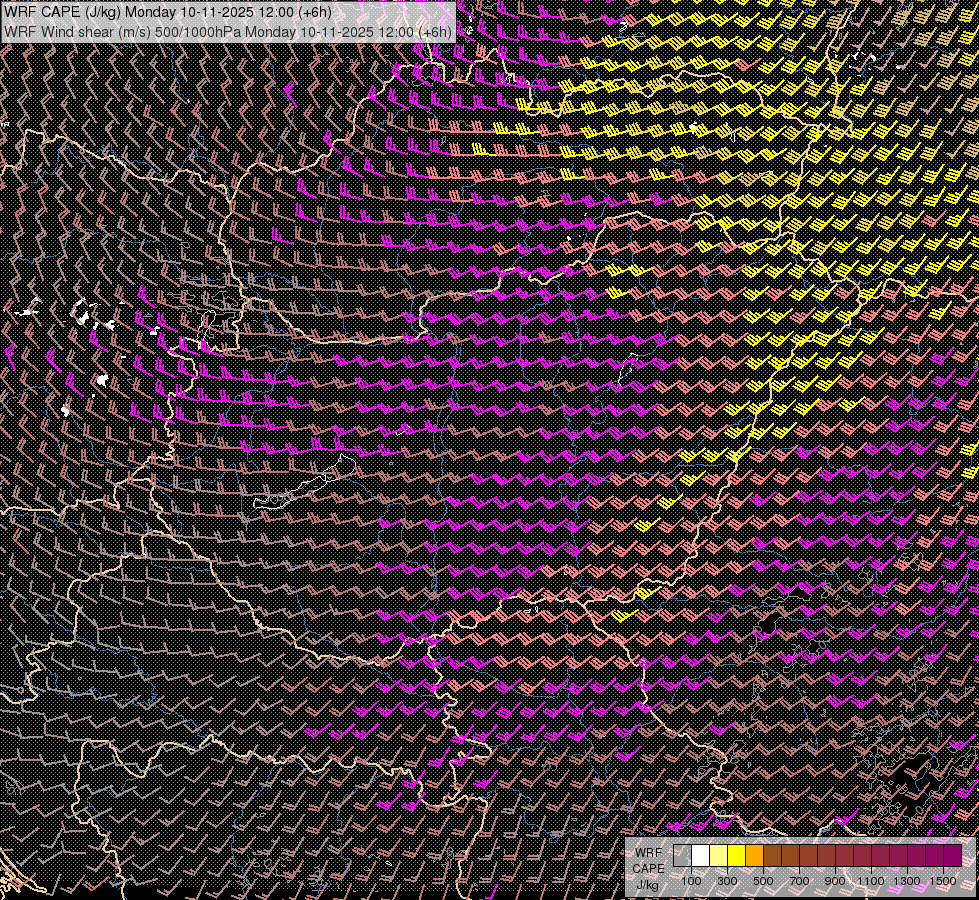The image size is (979, 900).
Task: Click the 1300 colorbar tick label
Action: click(907, 880)
